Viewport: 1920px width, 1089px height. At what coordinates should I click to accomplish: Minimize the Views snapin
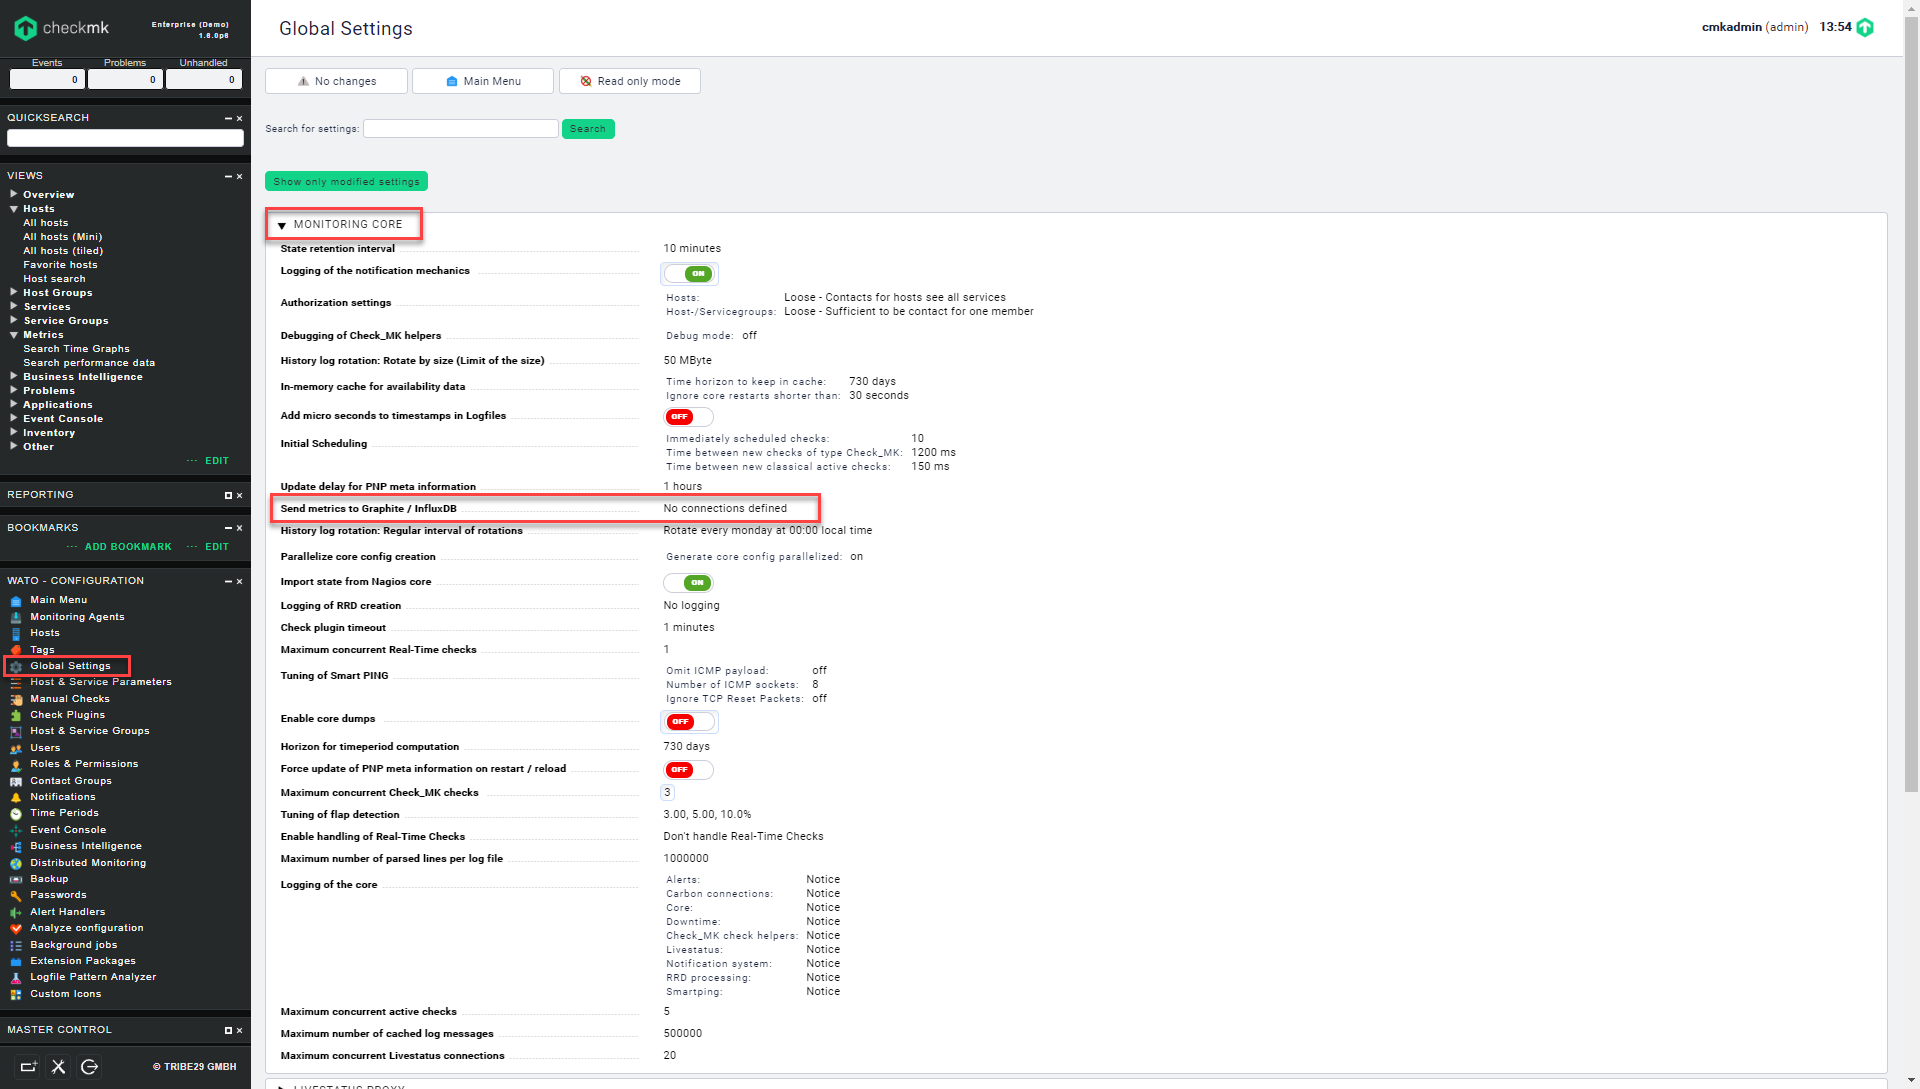click(228, 177)
